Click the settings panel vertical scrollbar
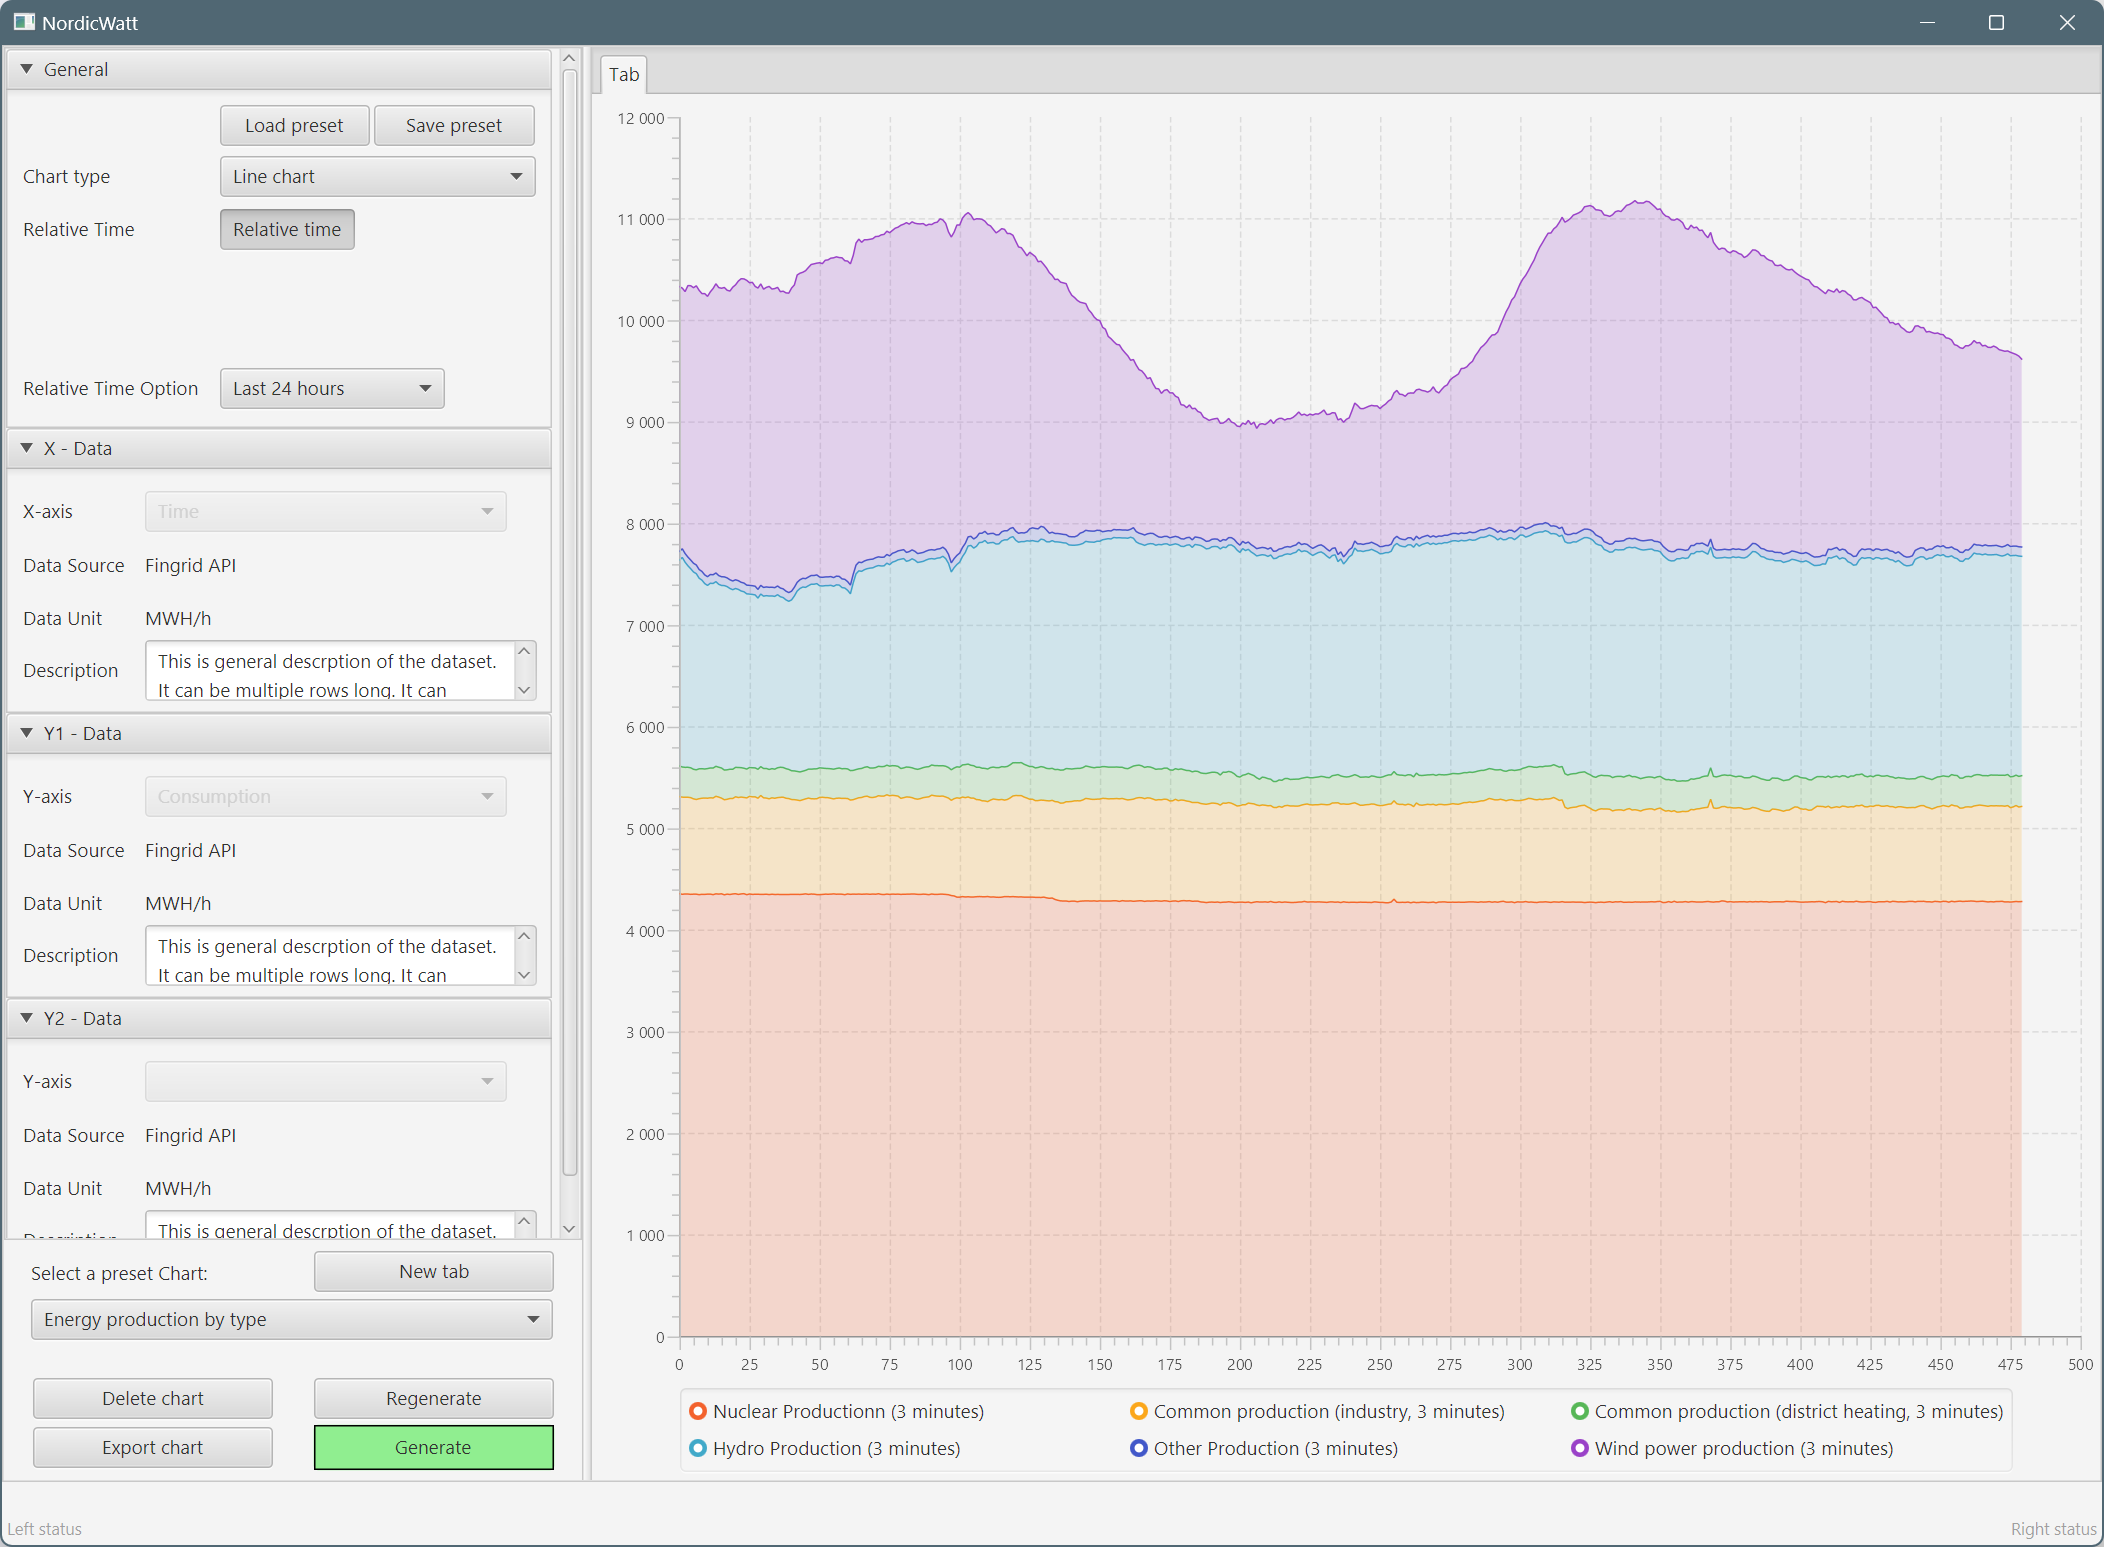 [569, 620]
